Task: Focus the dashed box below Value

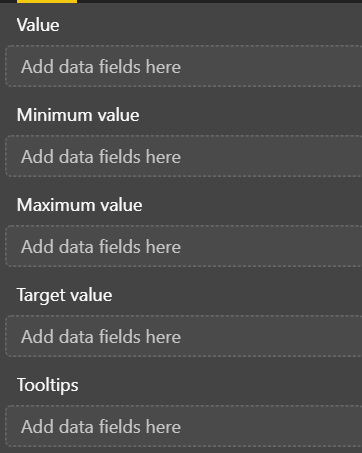Action: (x=184, y=66)
